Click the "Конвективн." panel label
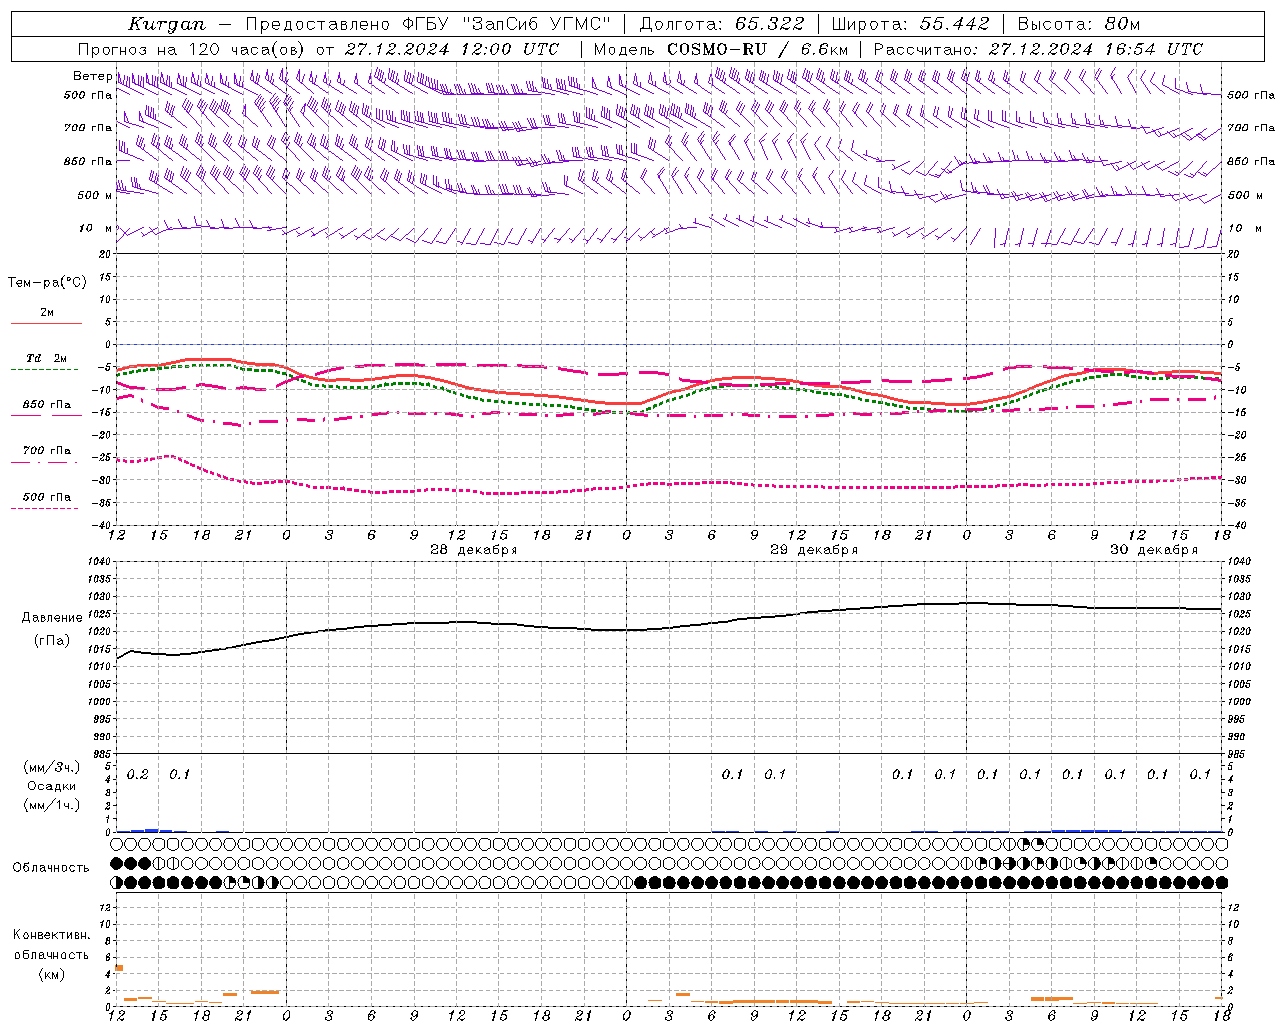 (x=51, y=935)
